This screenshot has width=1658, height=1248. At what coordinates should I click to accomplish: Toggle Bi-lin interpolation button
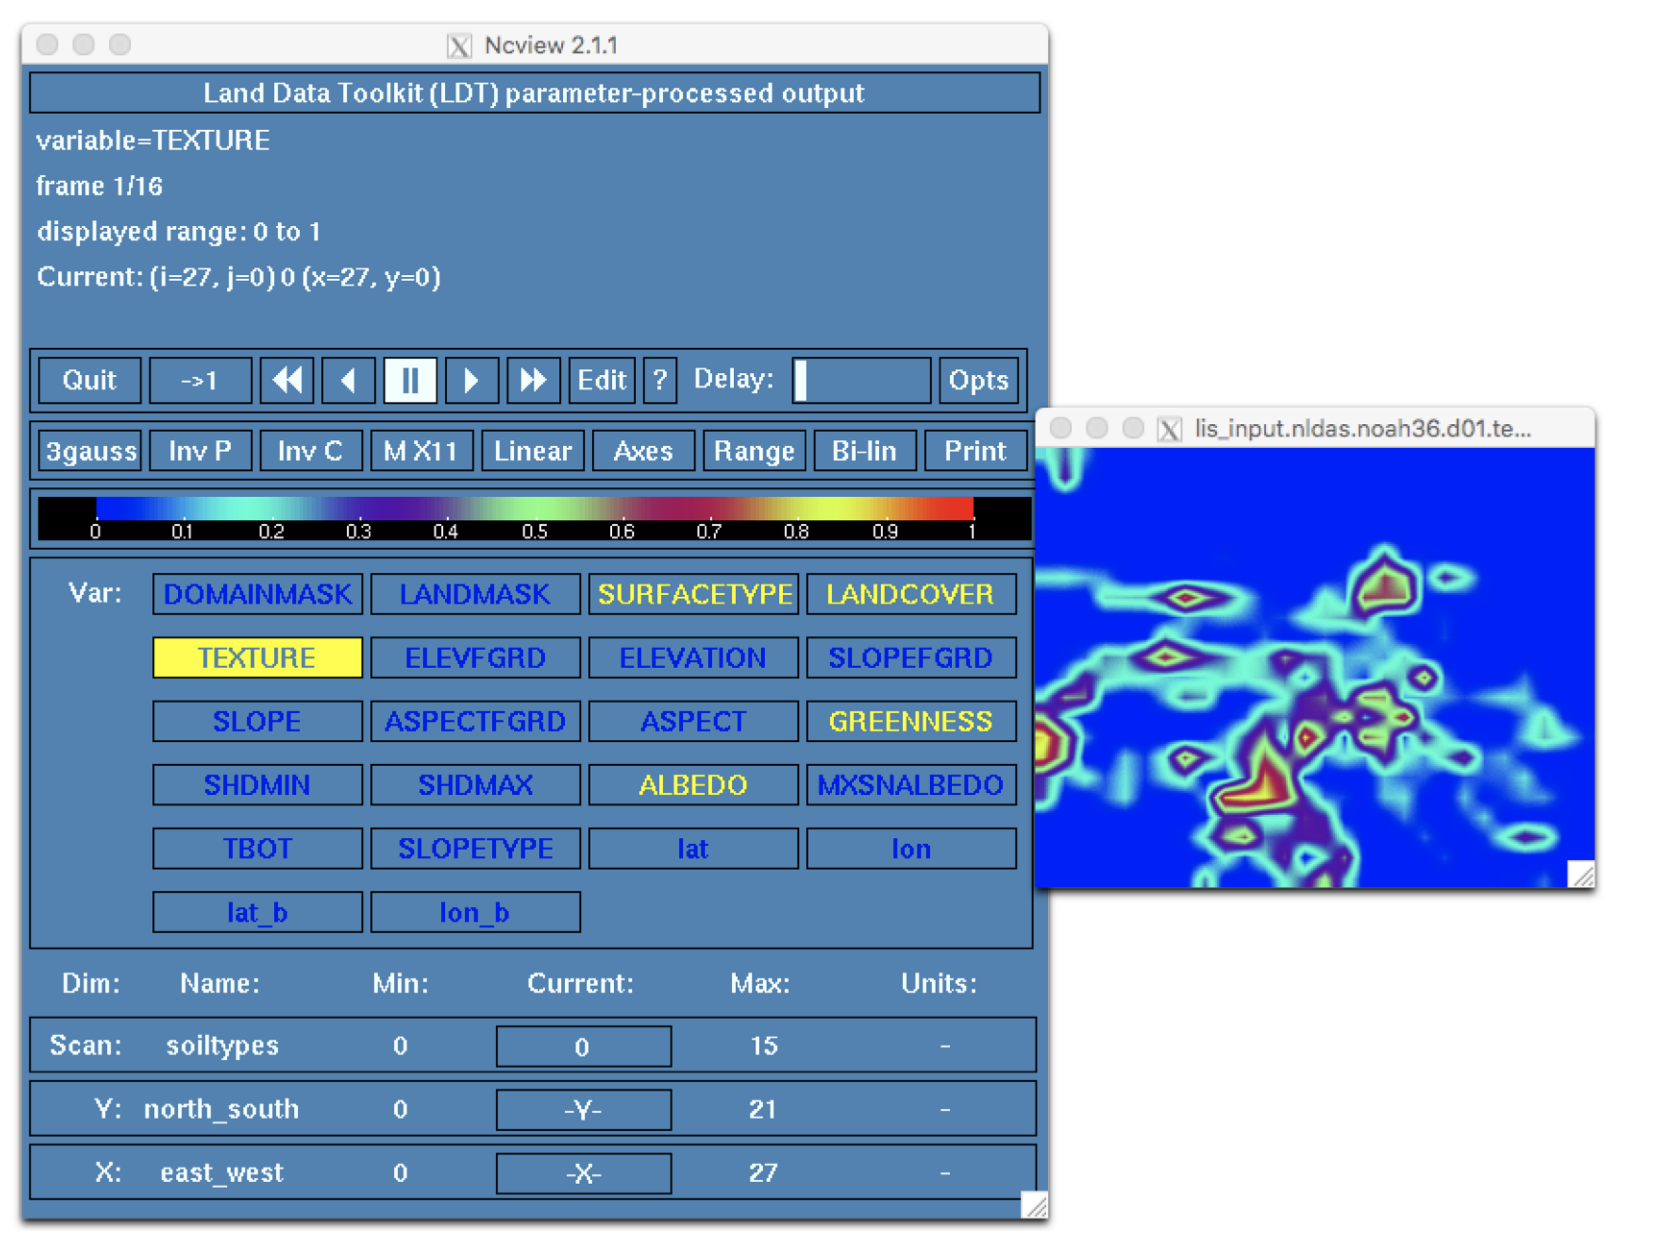tap(864, 451)
